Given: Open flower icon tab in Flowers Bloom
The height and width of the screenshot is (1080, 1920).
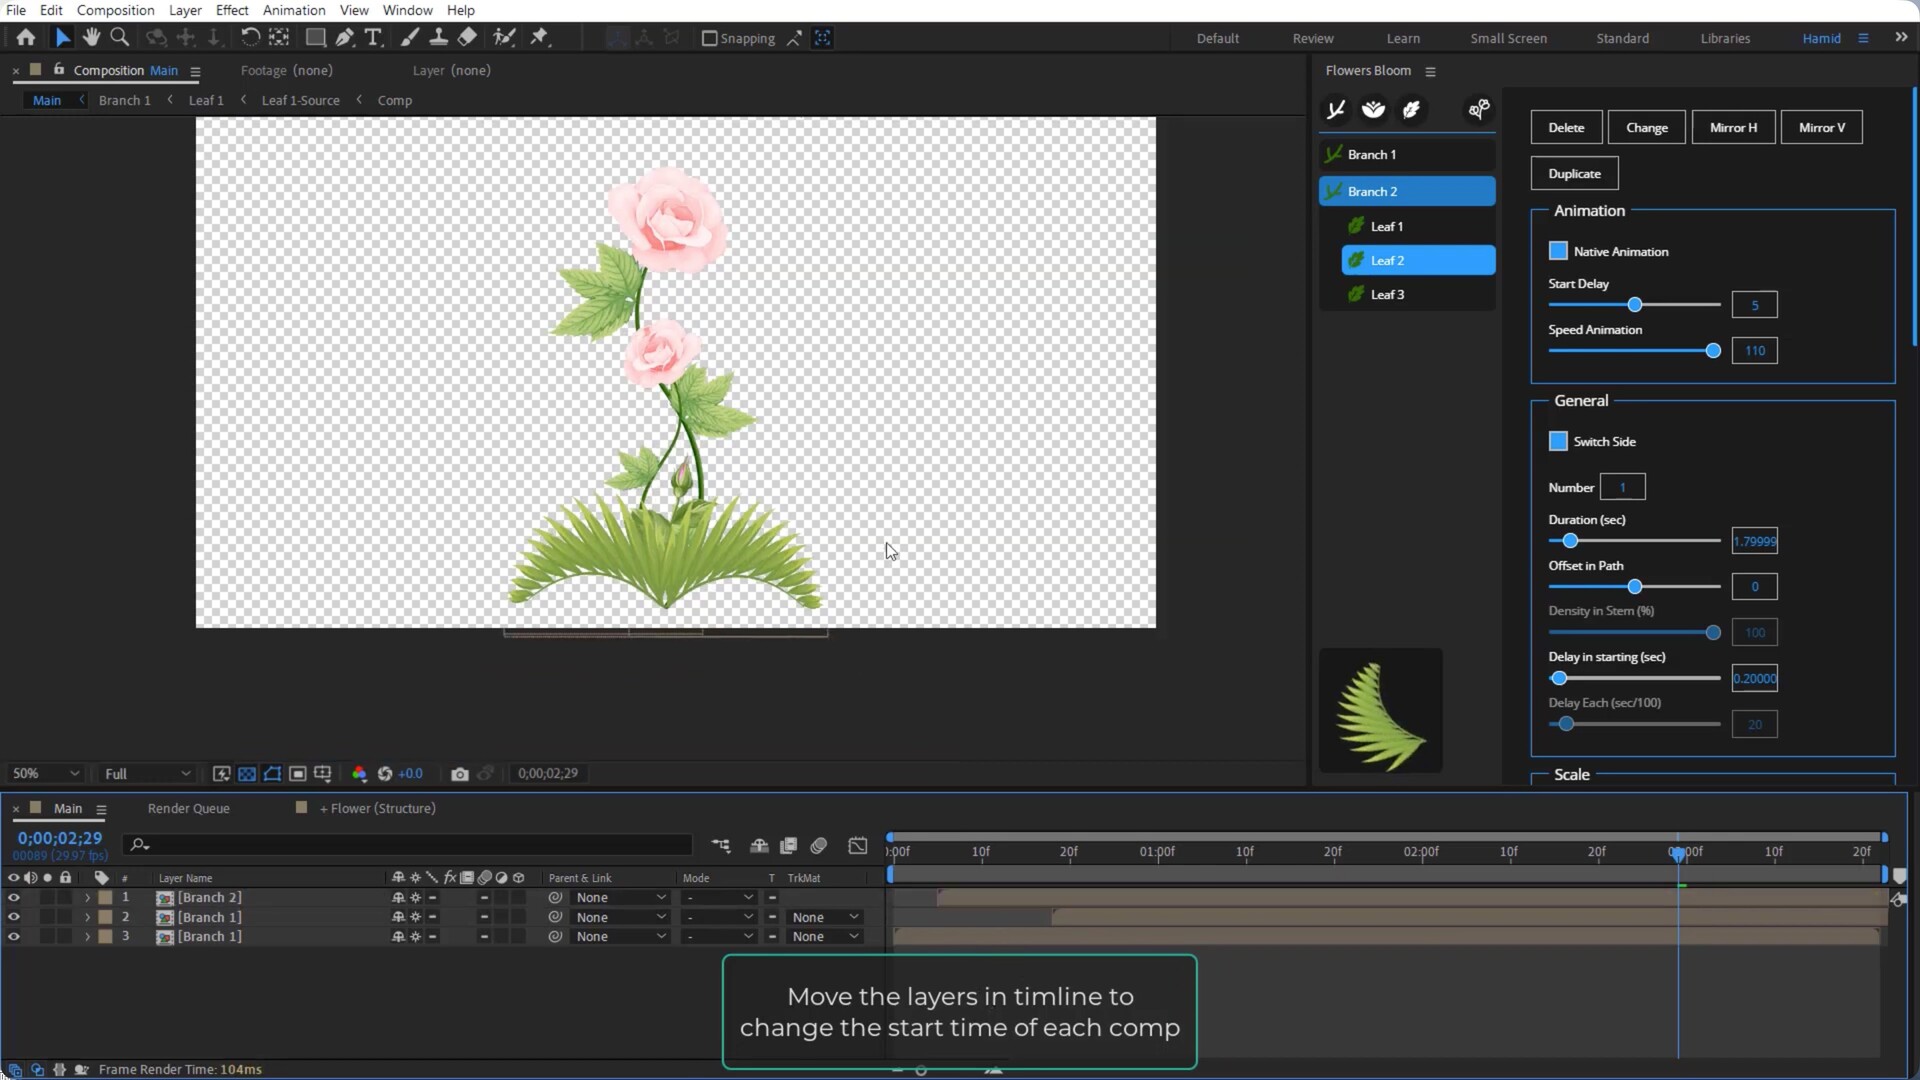Looking at the screenshot, I should [1373, 110].
